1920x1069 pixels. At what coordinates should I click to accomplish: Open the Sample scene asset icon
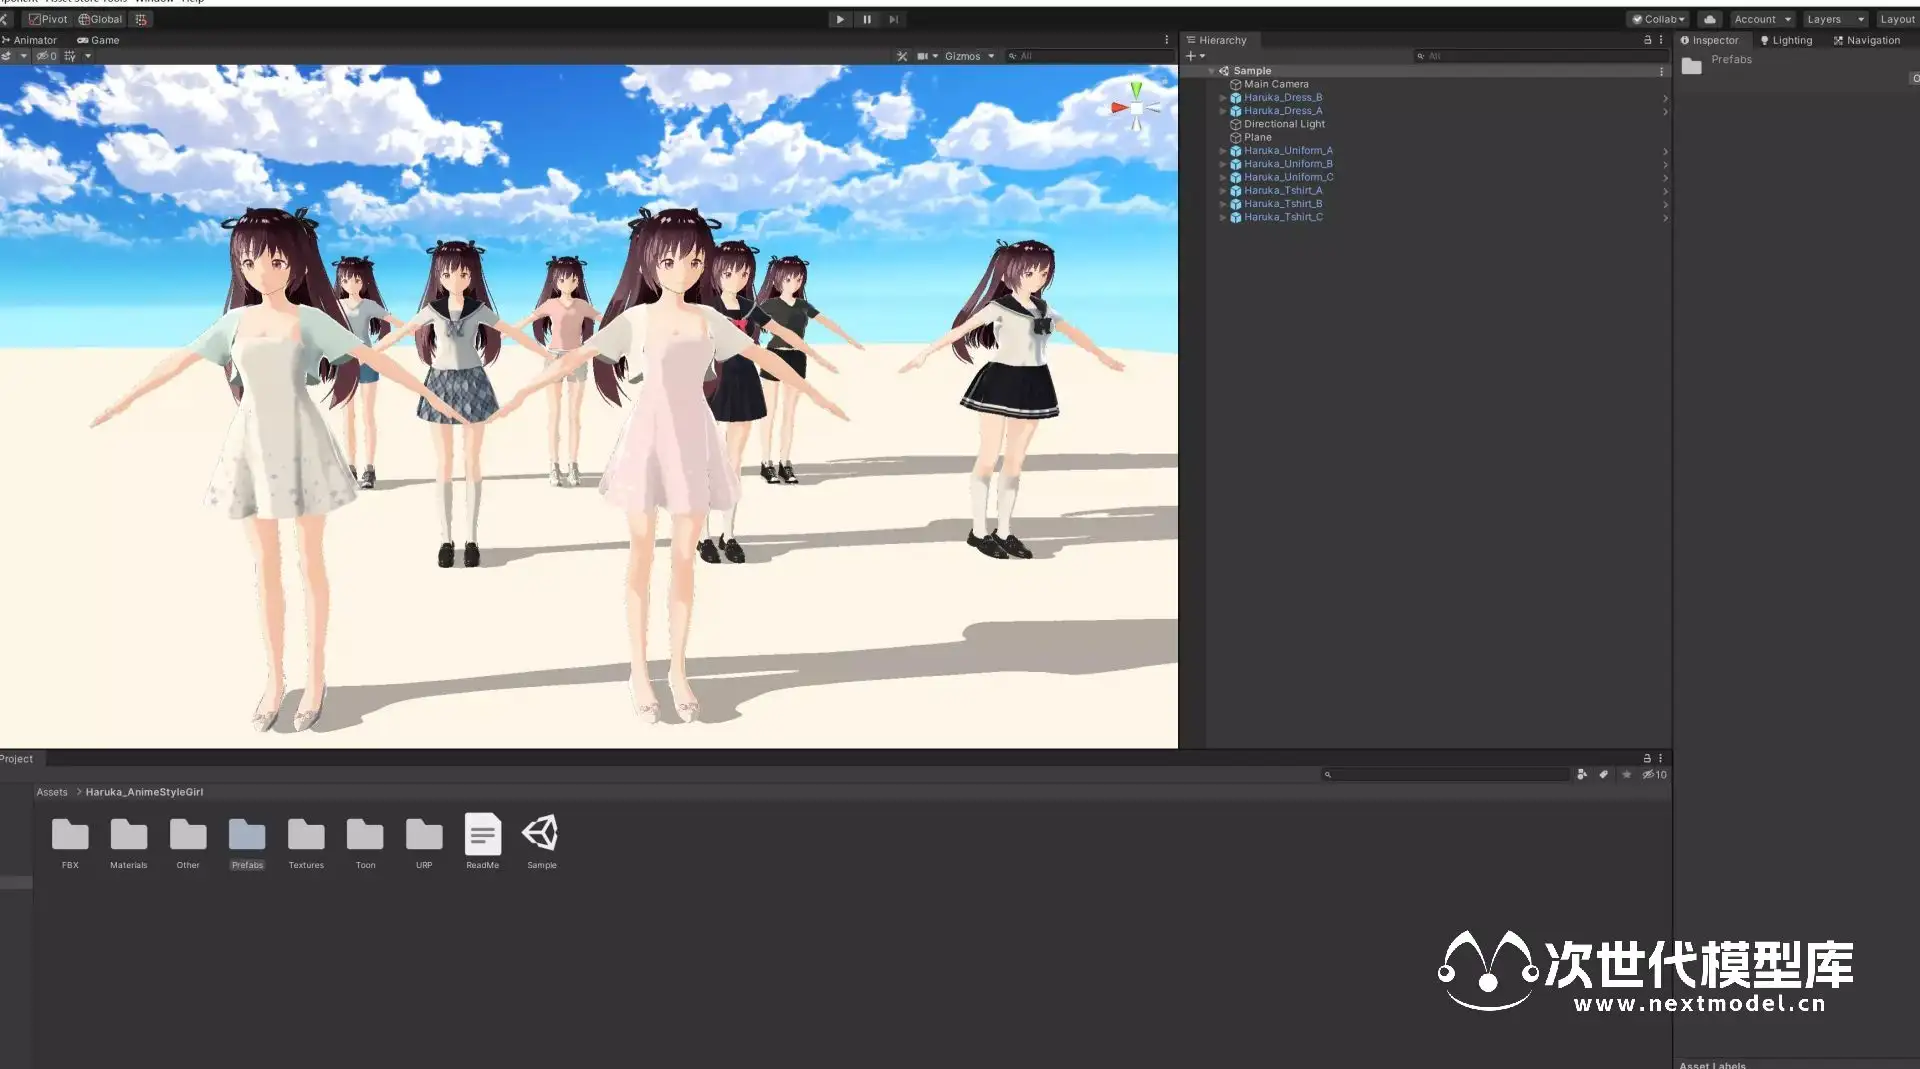(541, 834)
